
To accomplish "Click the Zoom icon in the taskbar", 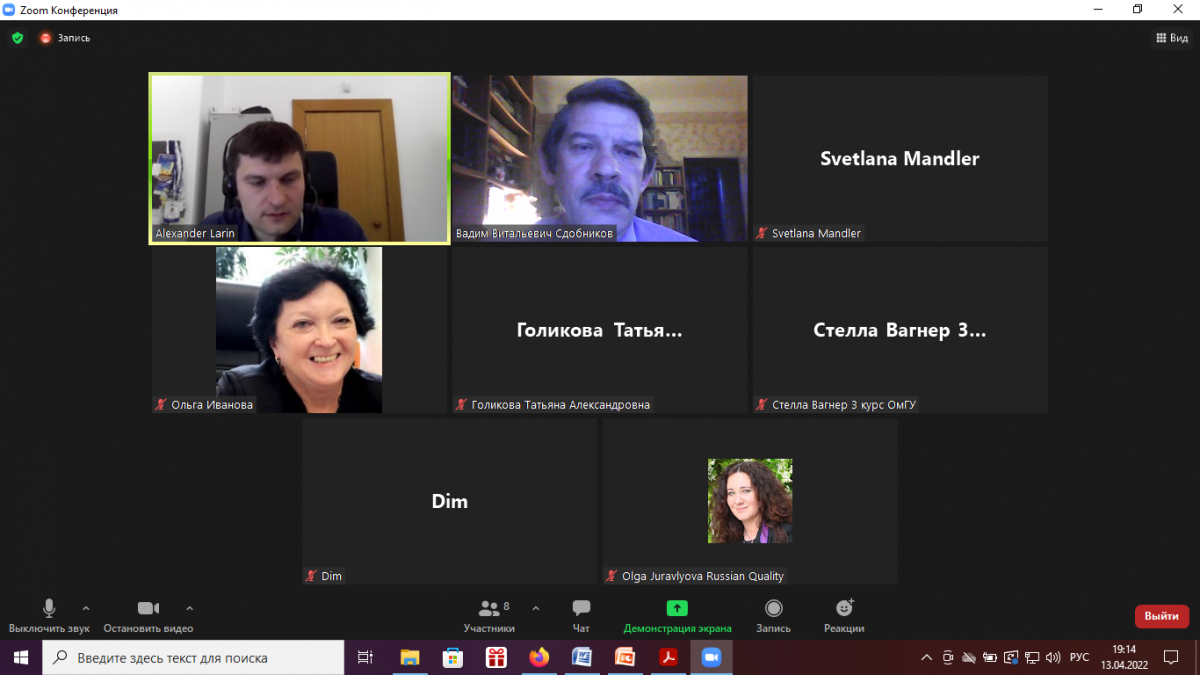I will pyautogui.click(x=711, y=658).
